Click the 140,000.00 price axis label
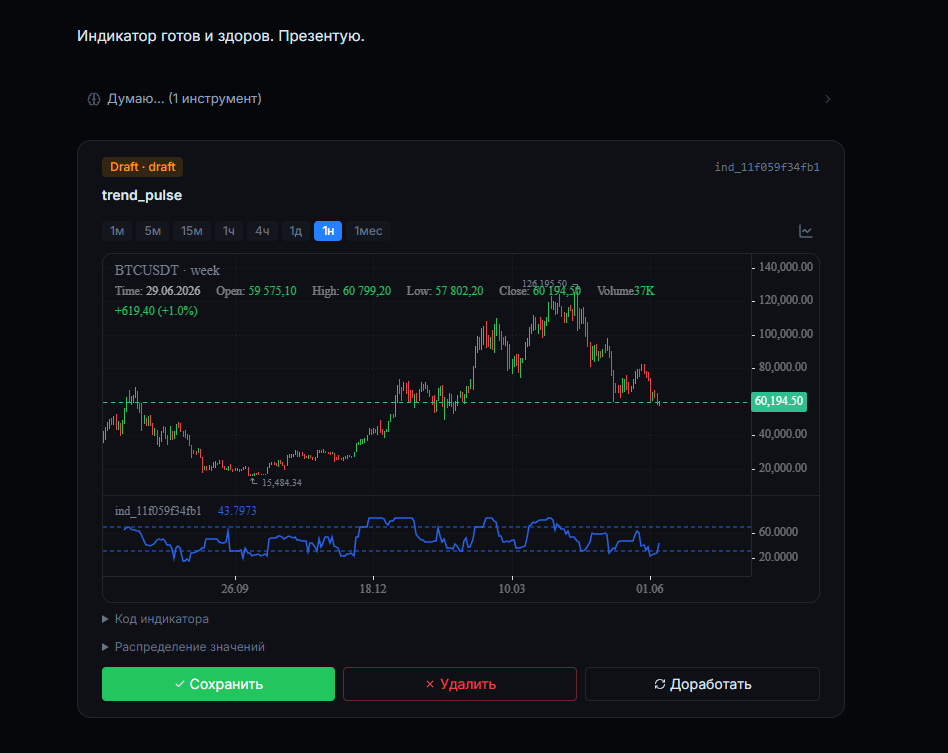Screen dimensions: 948x753 pyautogui.click(x=785, y=267)
